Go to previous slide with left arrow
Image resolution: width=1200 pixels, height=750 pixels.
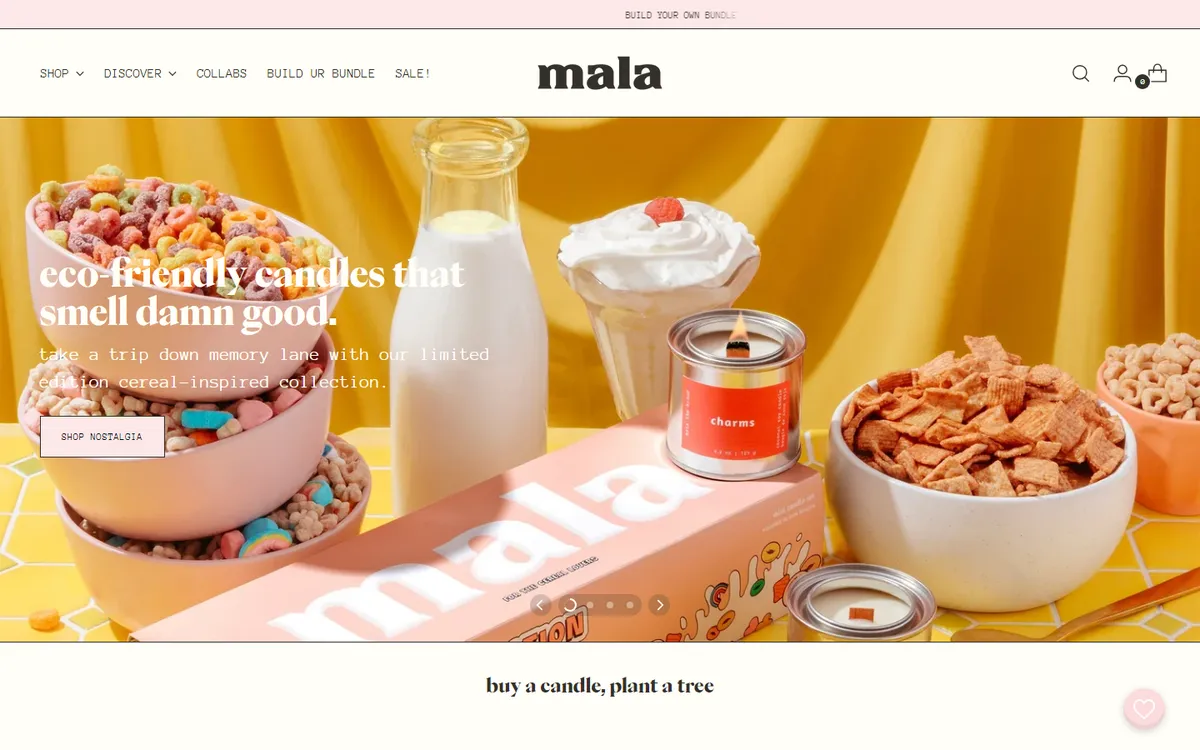(541, 605)
